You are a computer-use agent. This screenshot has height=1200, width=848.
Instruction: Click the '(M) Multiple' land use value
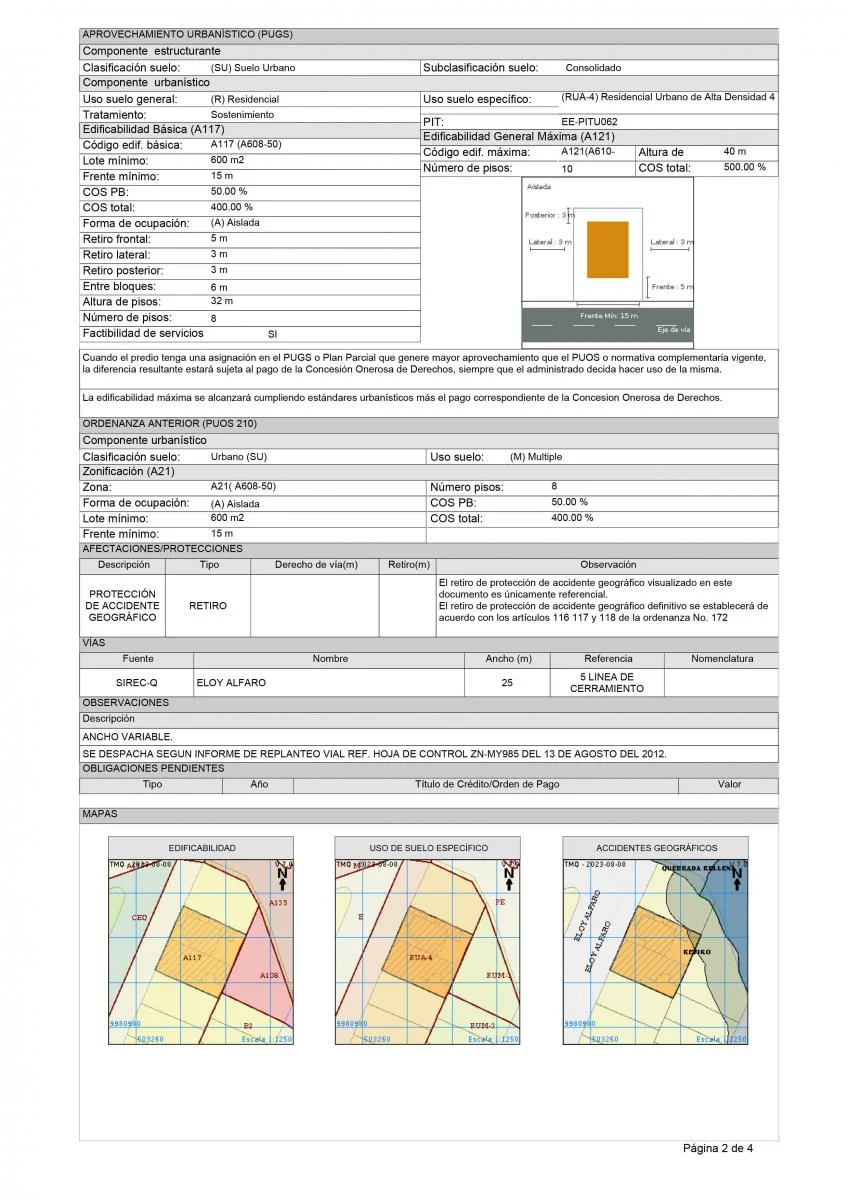coord(536,457)
